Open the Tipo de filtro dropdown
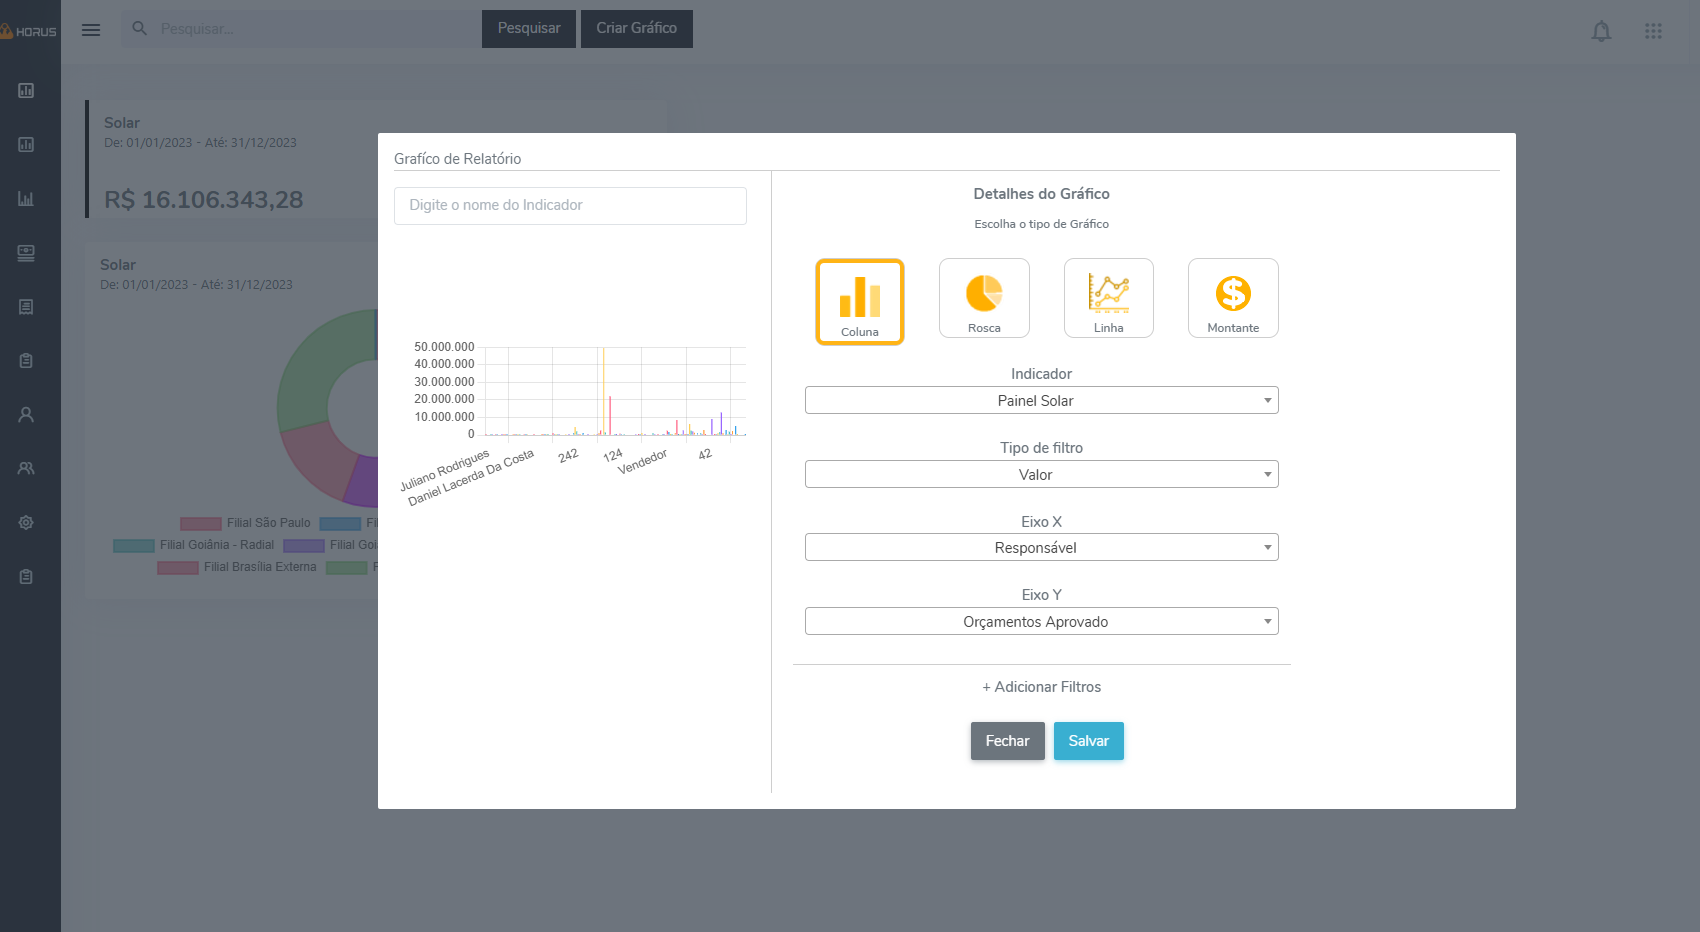Screen dimensions: 1700x932 [1041, 475]
